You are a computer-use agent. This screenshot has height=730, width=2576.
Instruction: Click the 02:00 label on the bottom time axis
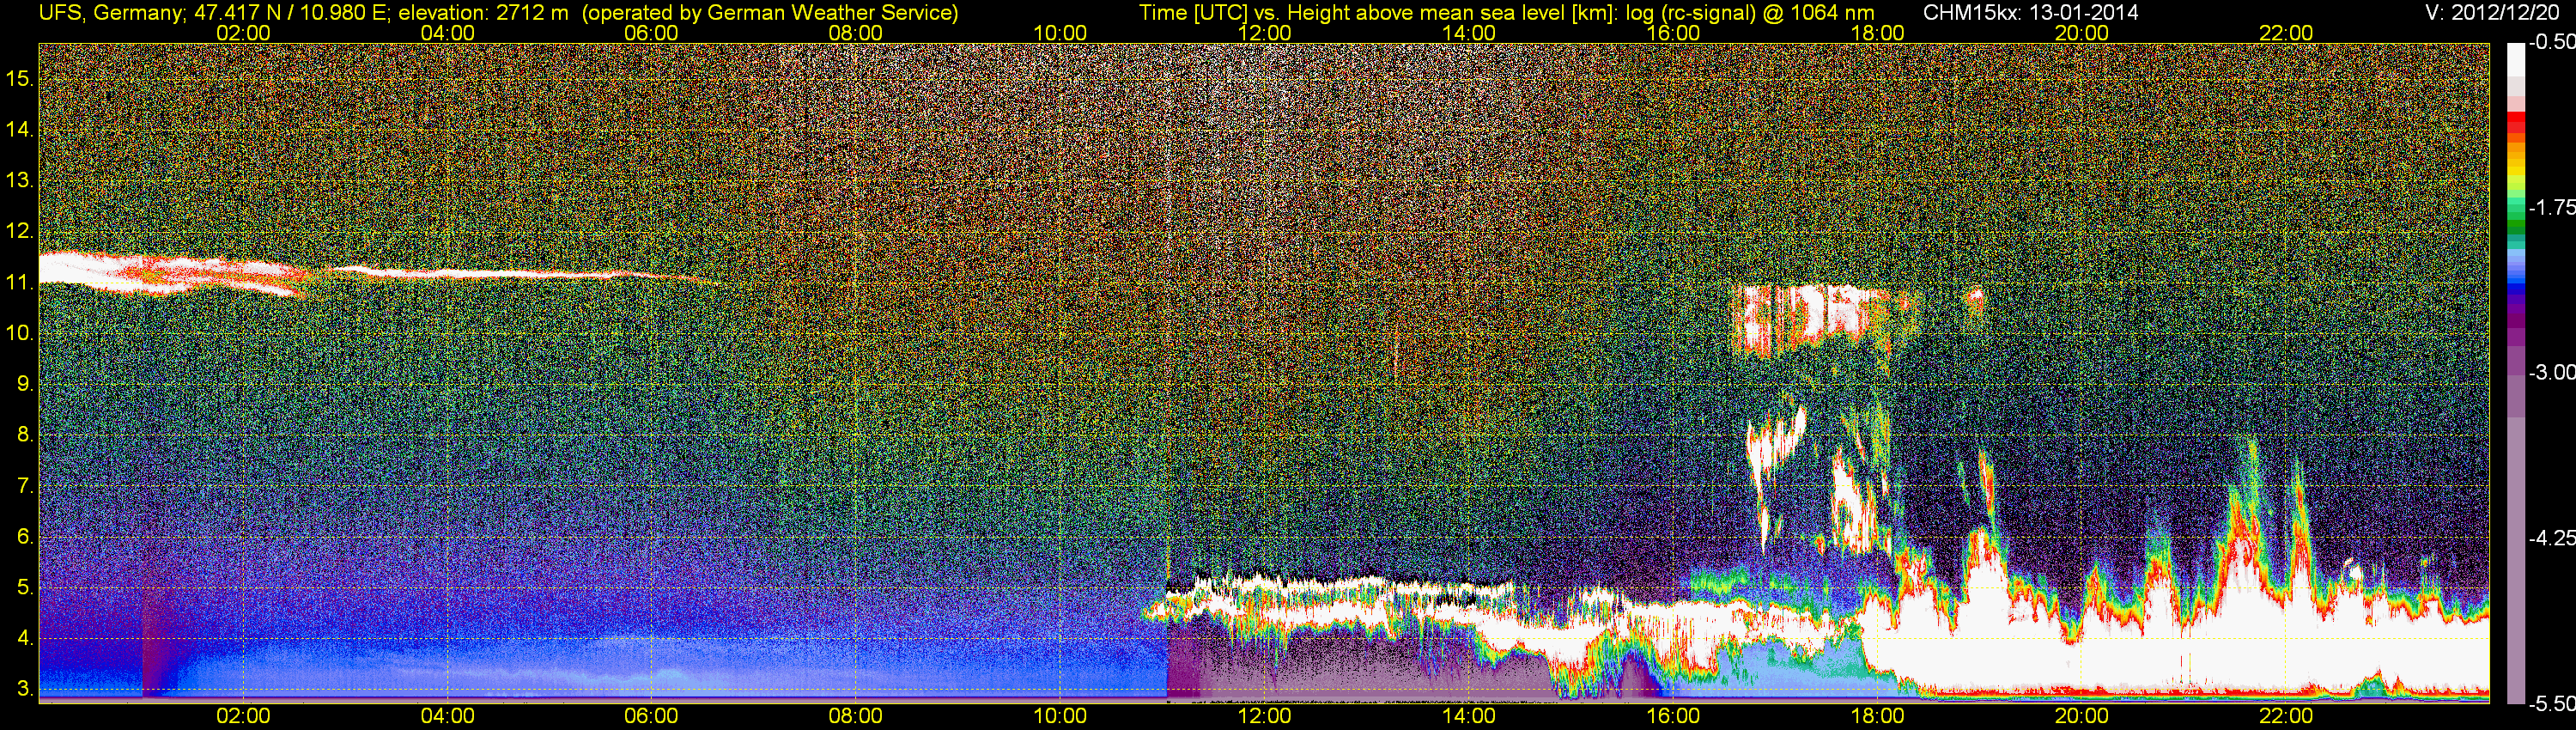tap(243, 717)
